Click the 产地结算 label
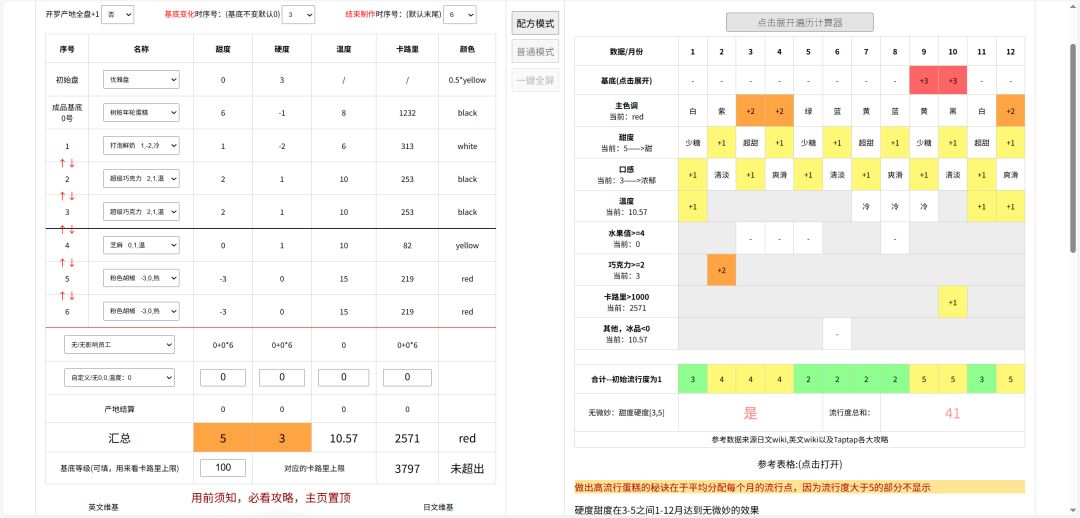 click(120, 409)
